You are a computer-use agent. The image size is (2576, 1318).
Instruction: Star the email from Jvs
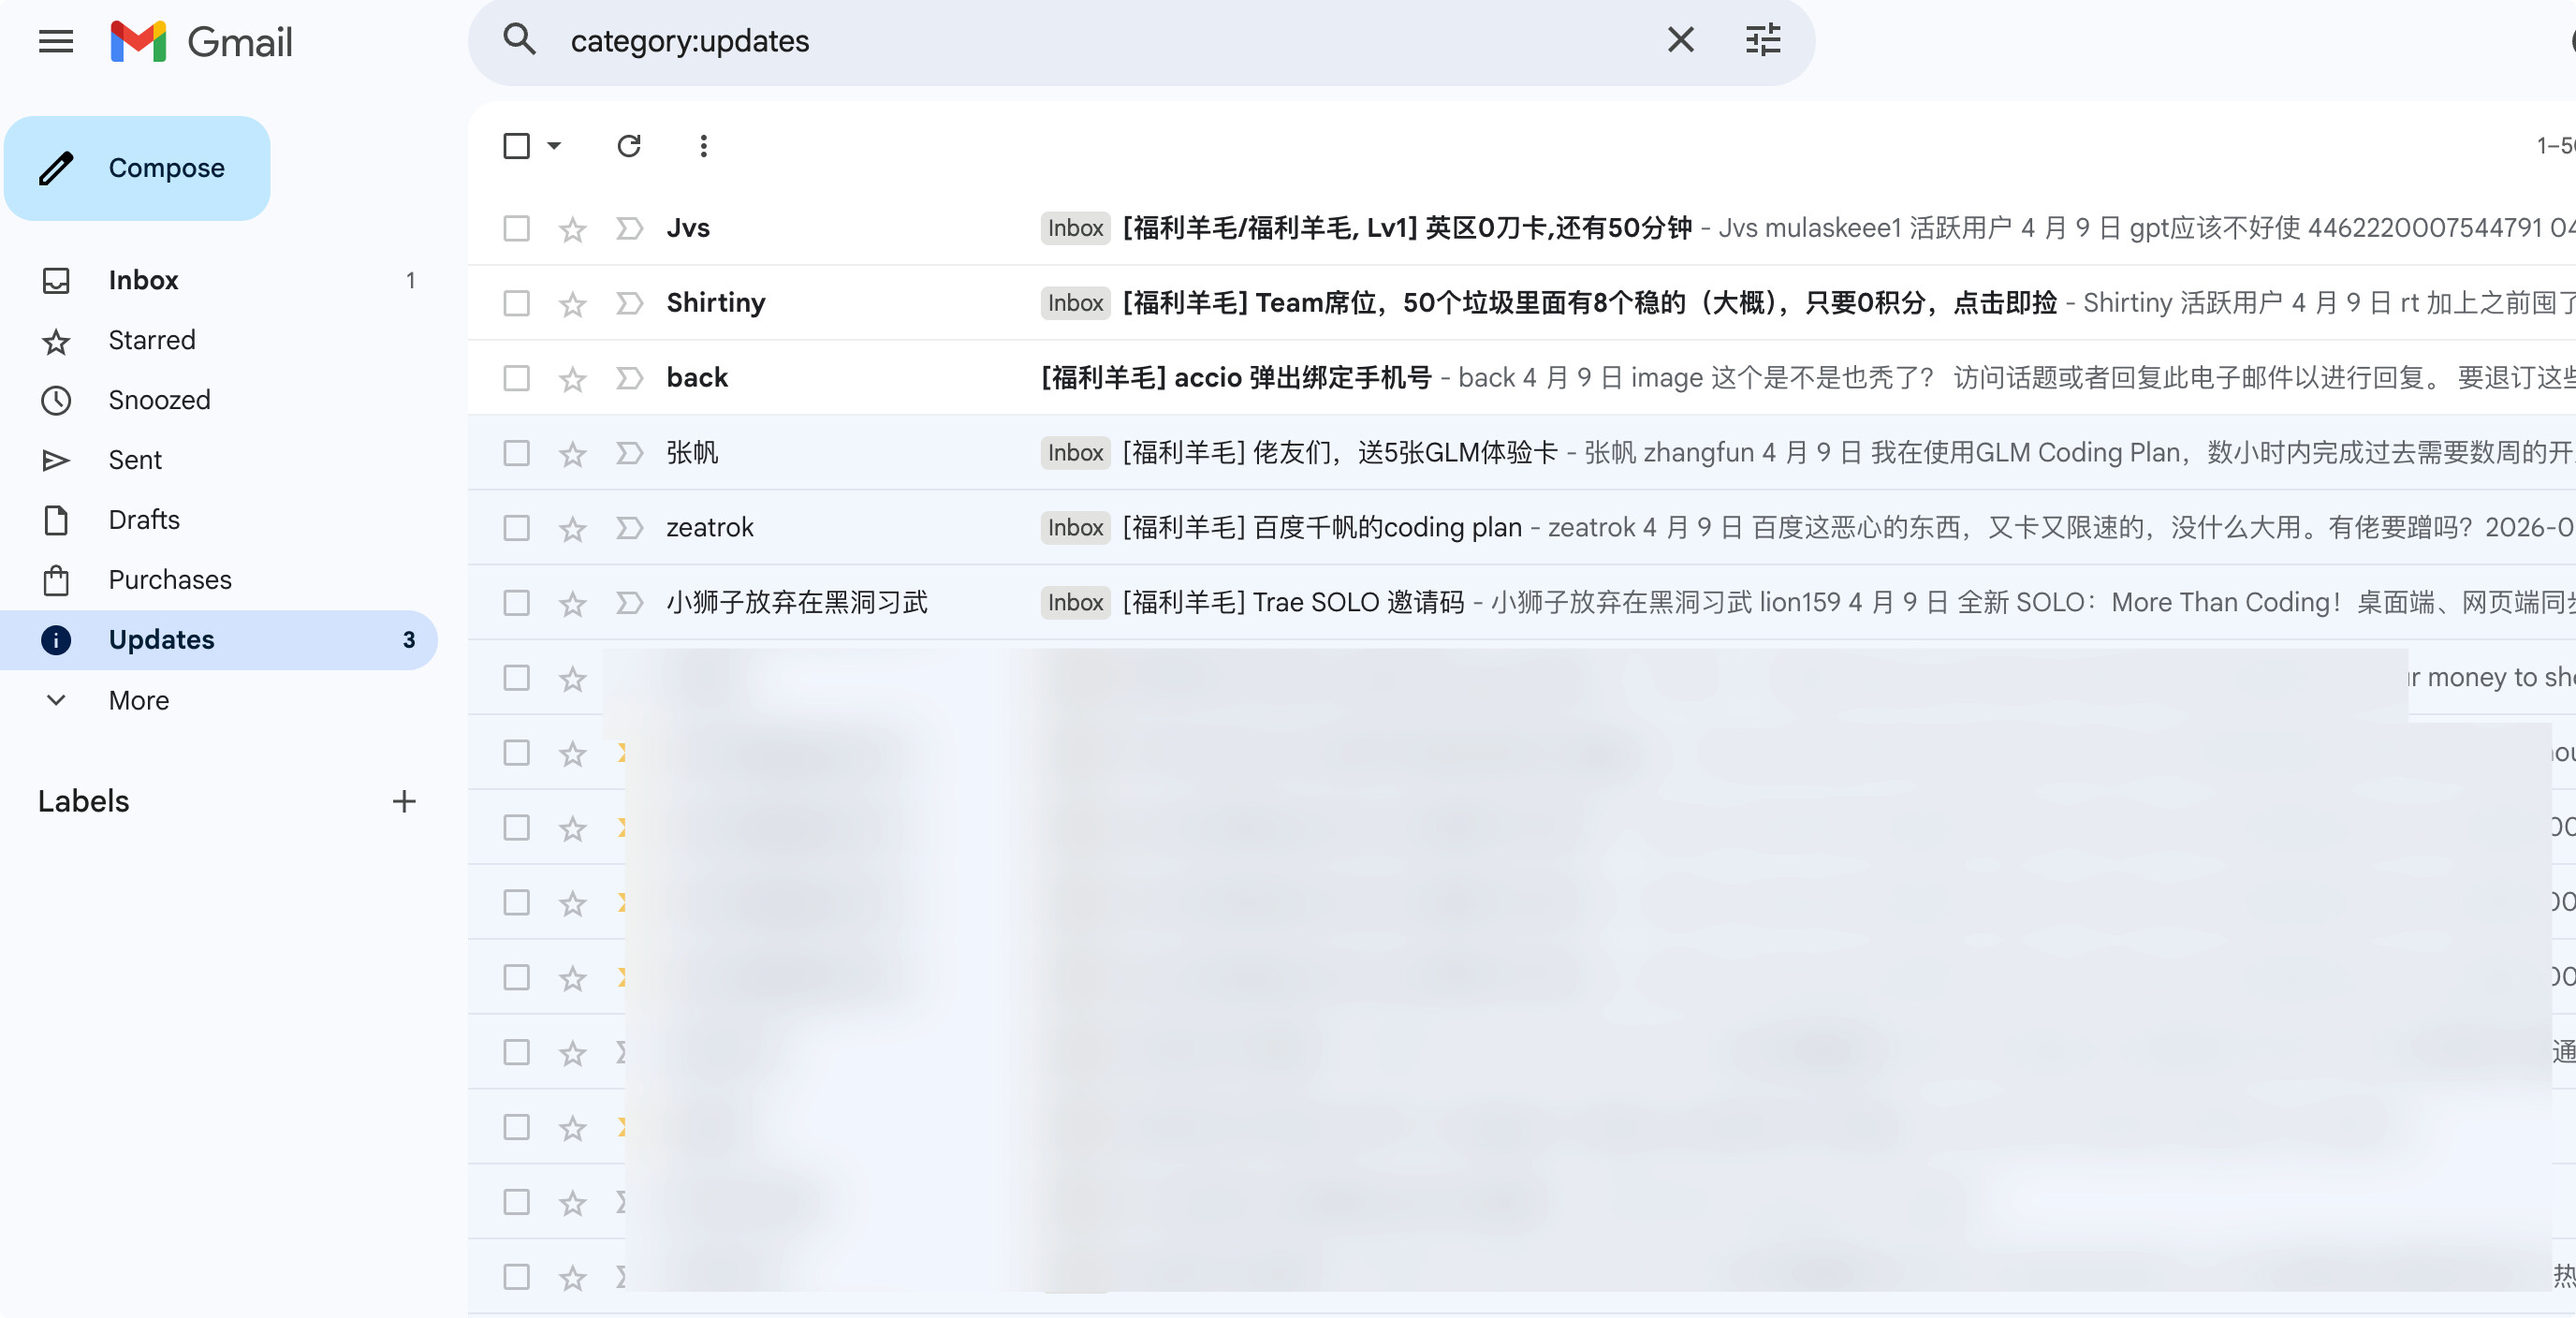click(x=572, y=229)
